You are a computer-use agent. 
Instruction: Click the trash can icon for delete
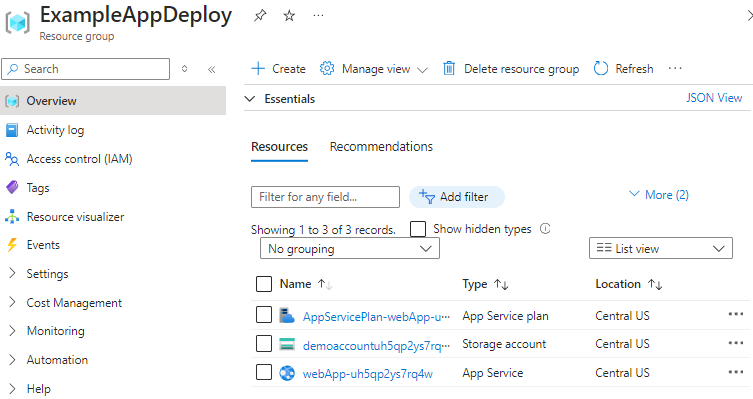tap(449, 69)
